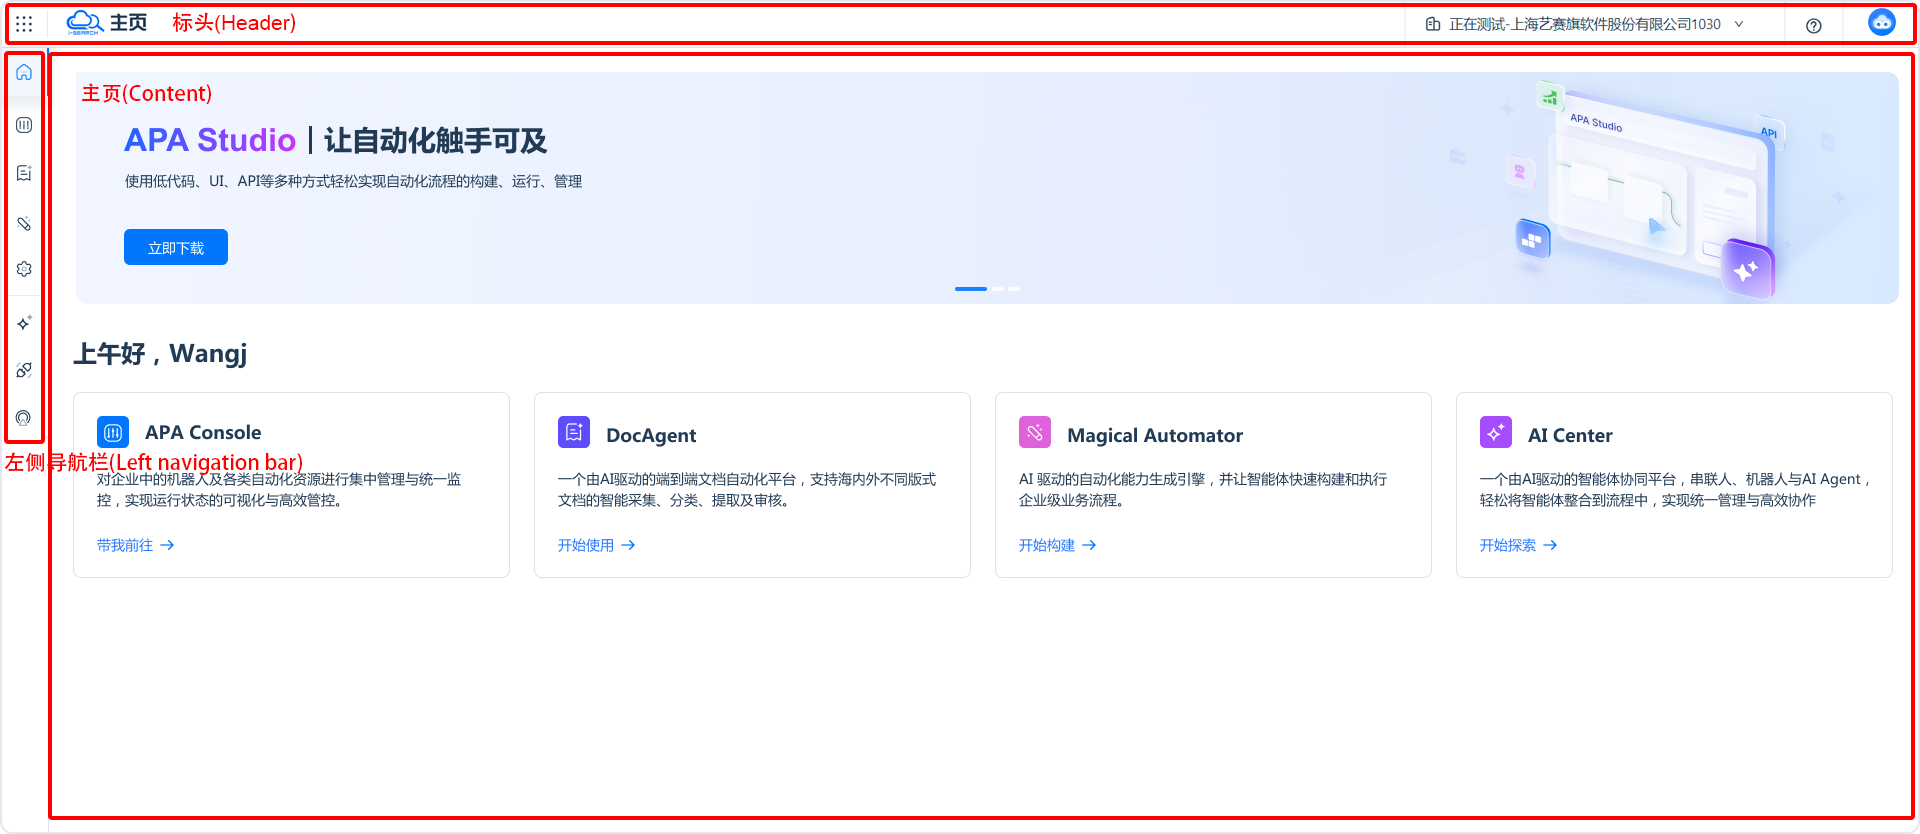
Task: Click the building icon beside the company name
Action: (1433, 24)
